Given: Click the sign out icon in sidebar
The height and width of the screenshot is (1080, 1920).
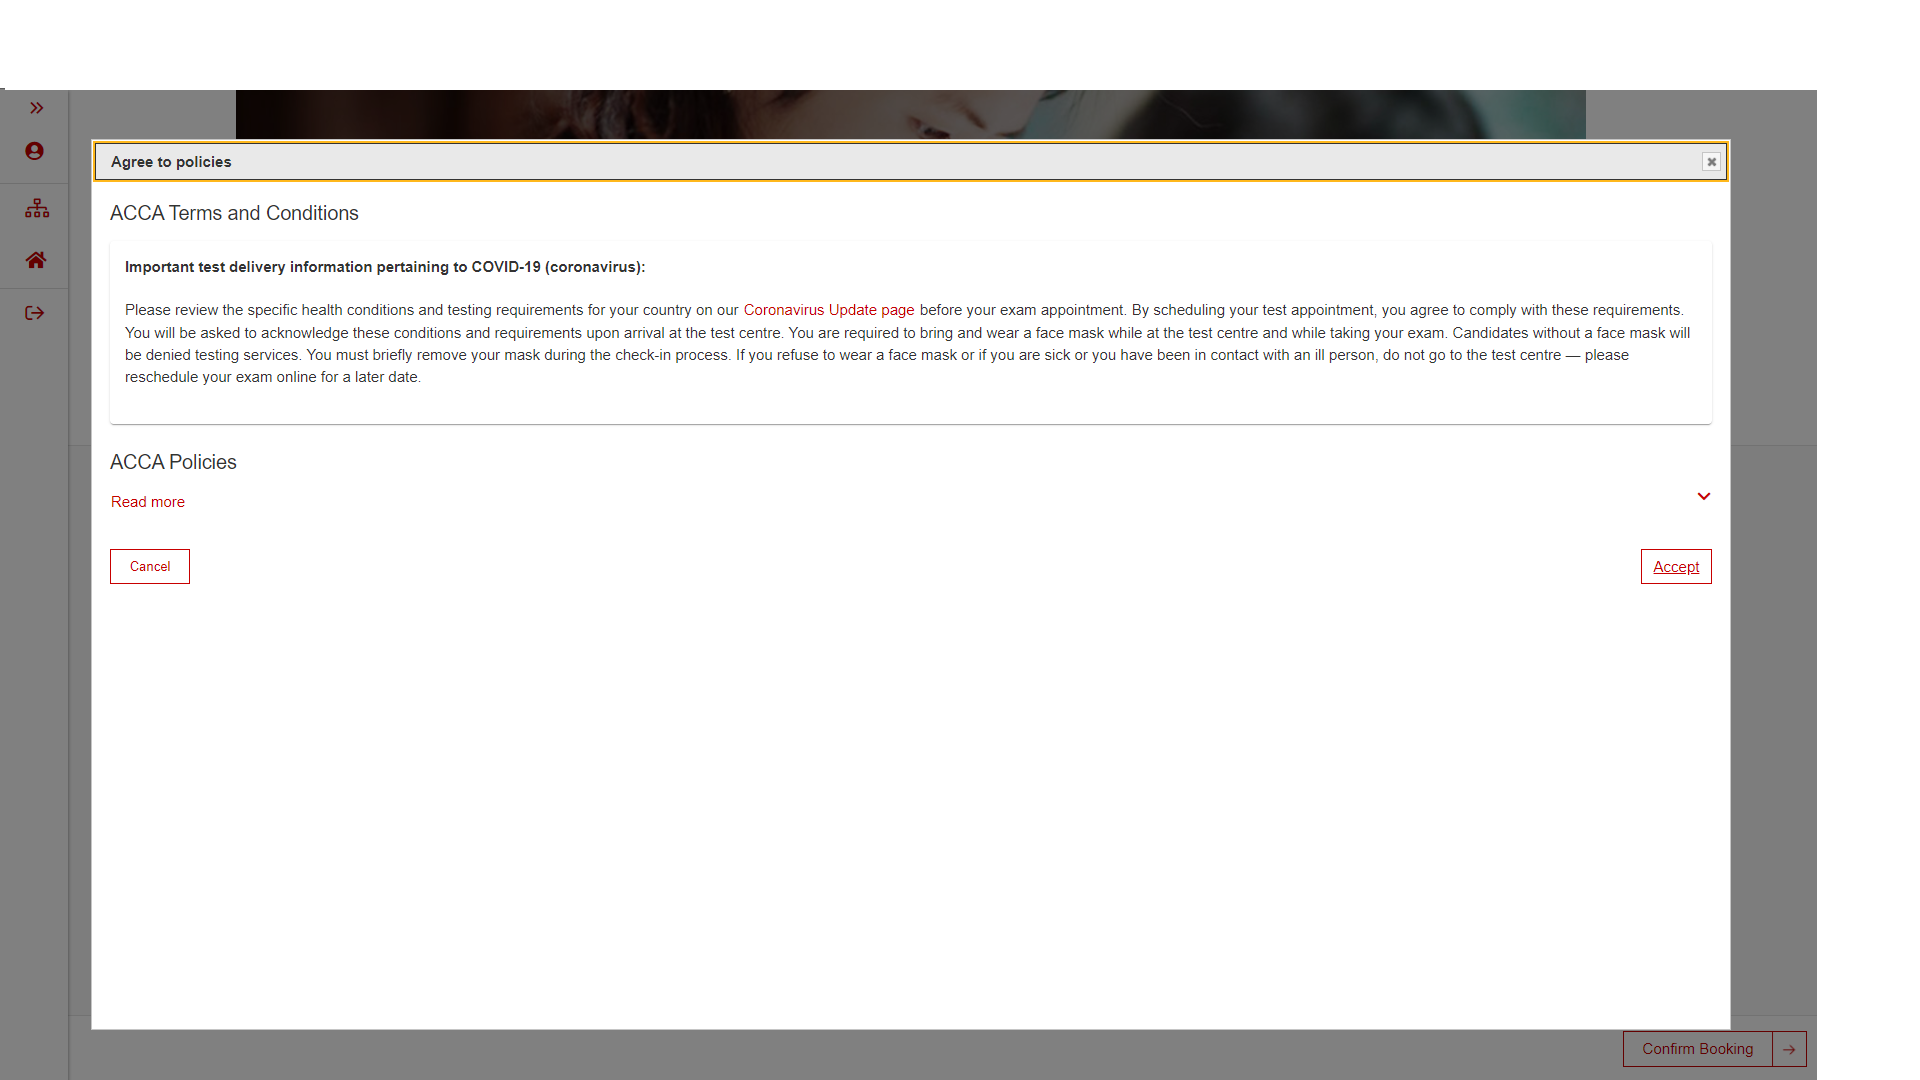Looking at the screenshot, I should pyautogui.click(x=35, y=313).
